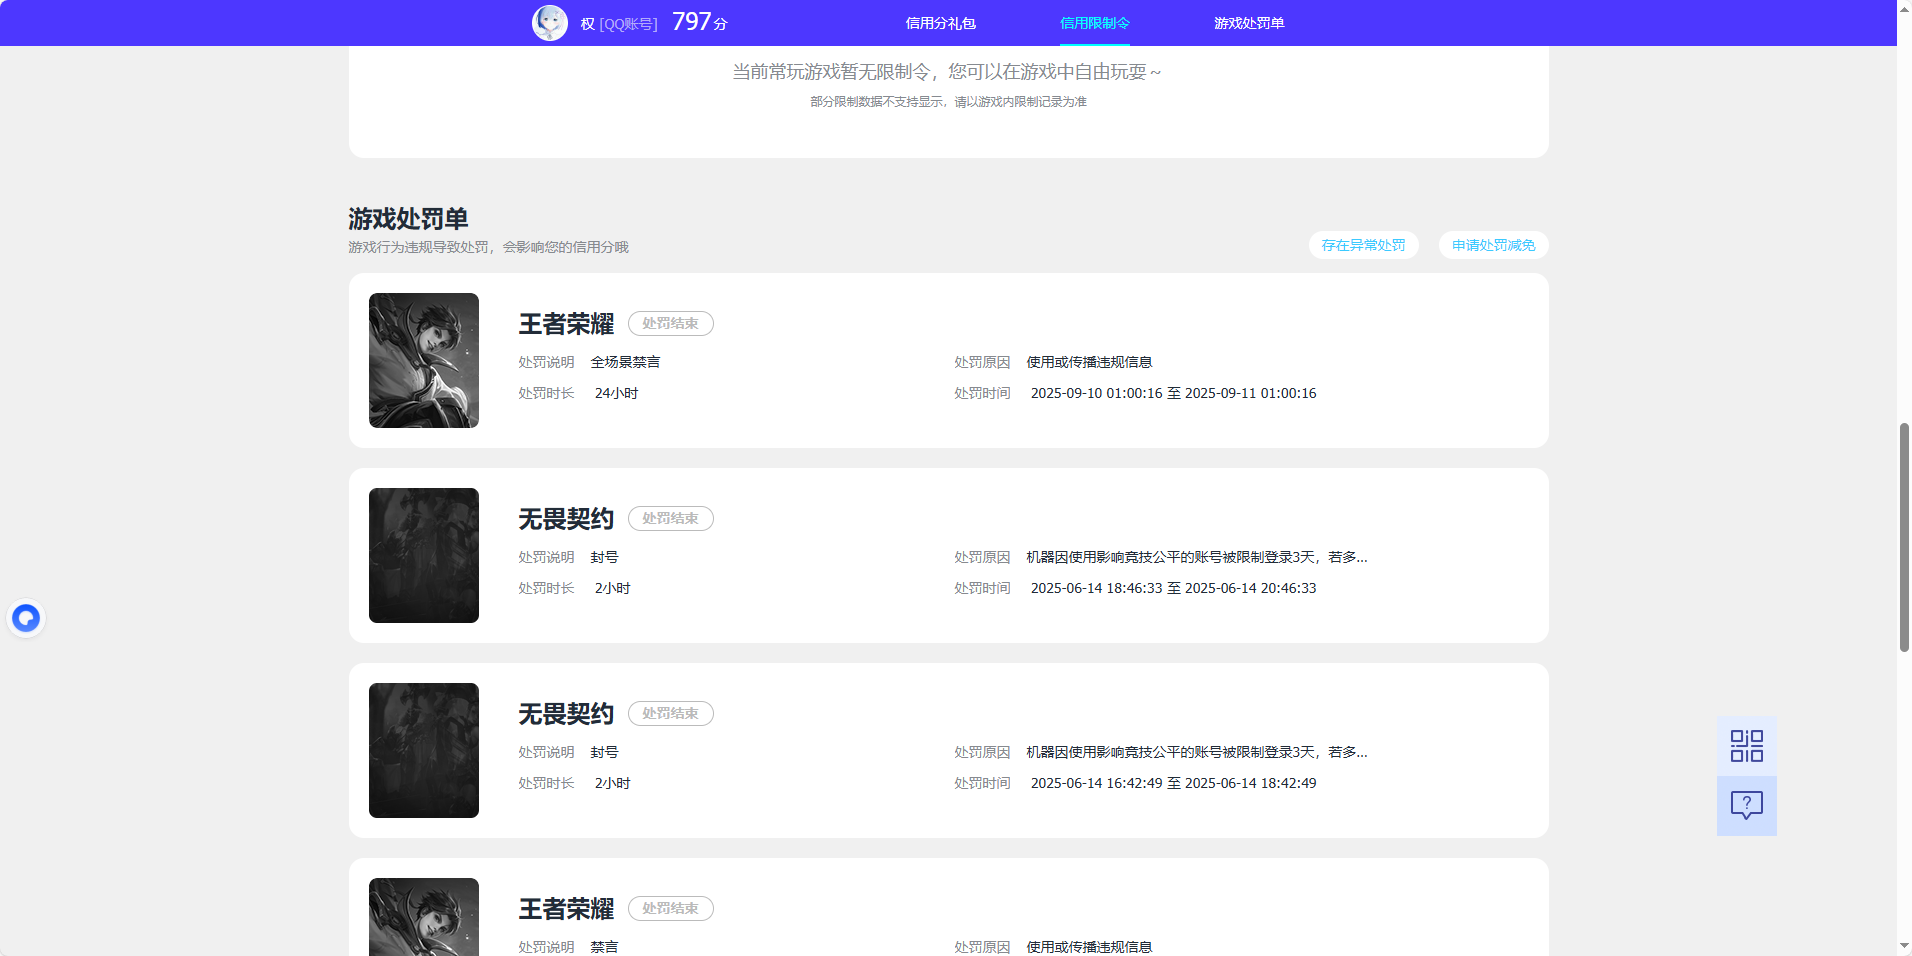Image resolution: width=1912 pixels, height=956 pixels.
Task: Open the 游戏处罚单 tab
Action: (1249, 22)
